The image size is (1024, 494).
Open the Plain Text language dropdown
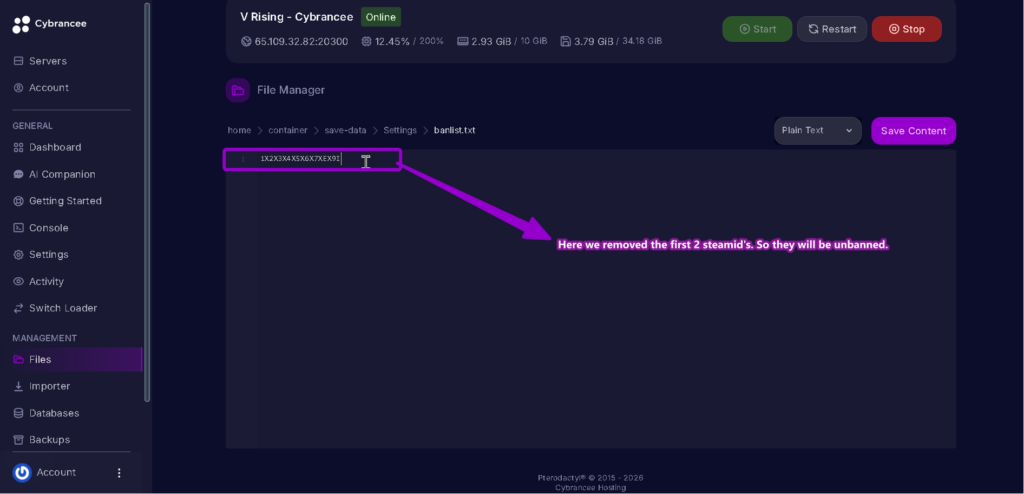[818, 131]
